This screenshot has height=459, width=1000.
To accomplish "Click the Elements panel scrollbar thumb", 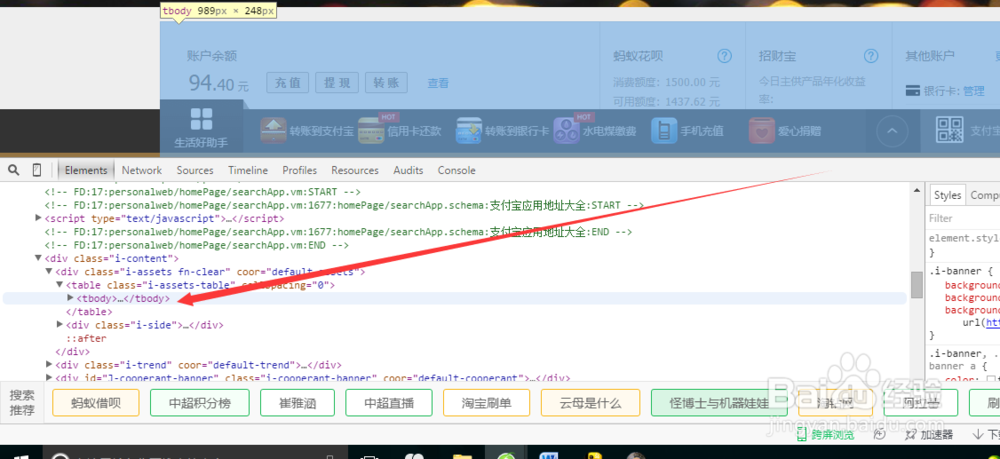I will (x=917, y=284).
